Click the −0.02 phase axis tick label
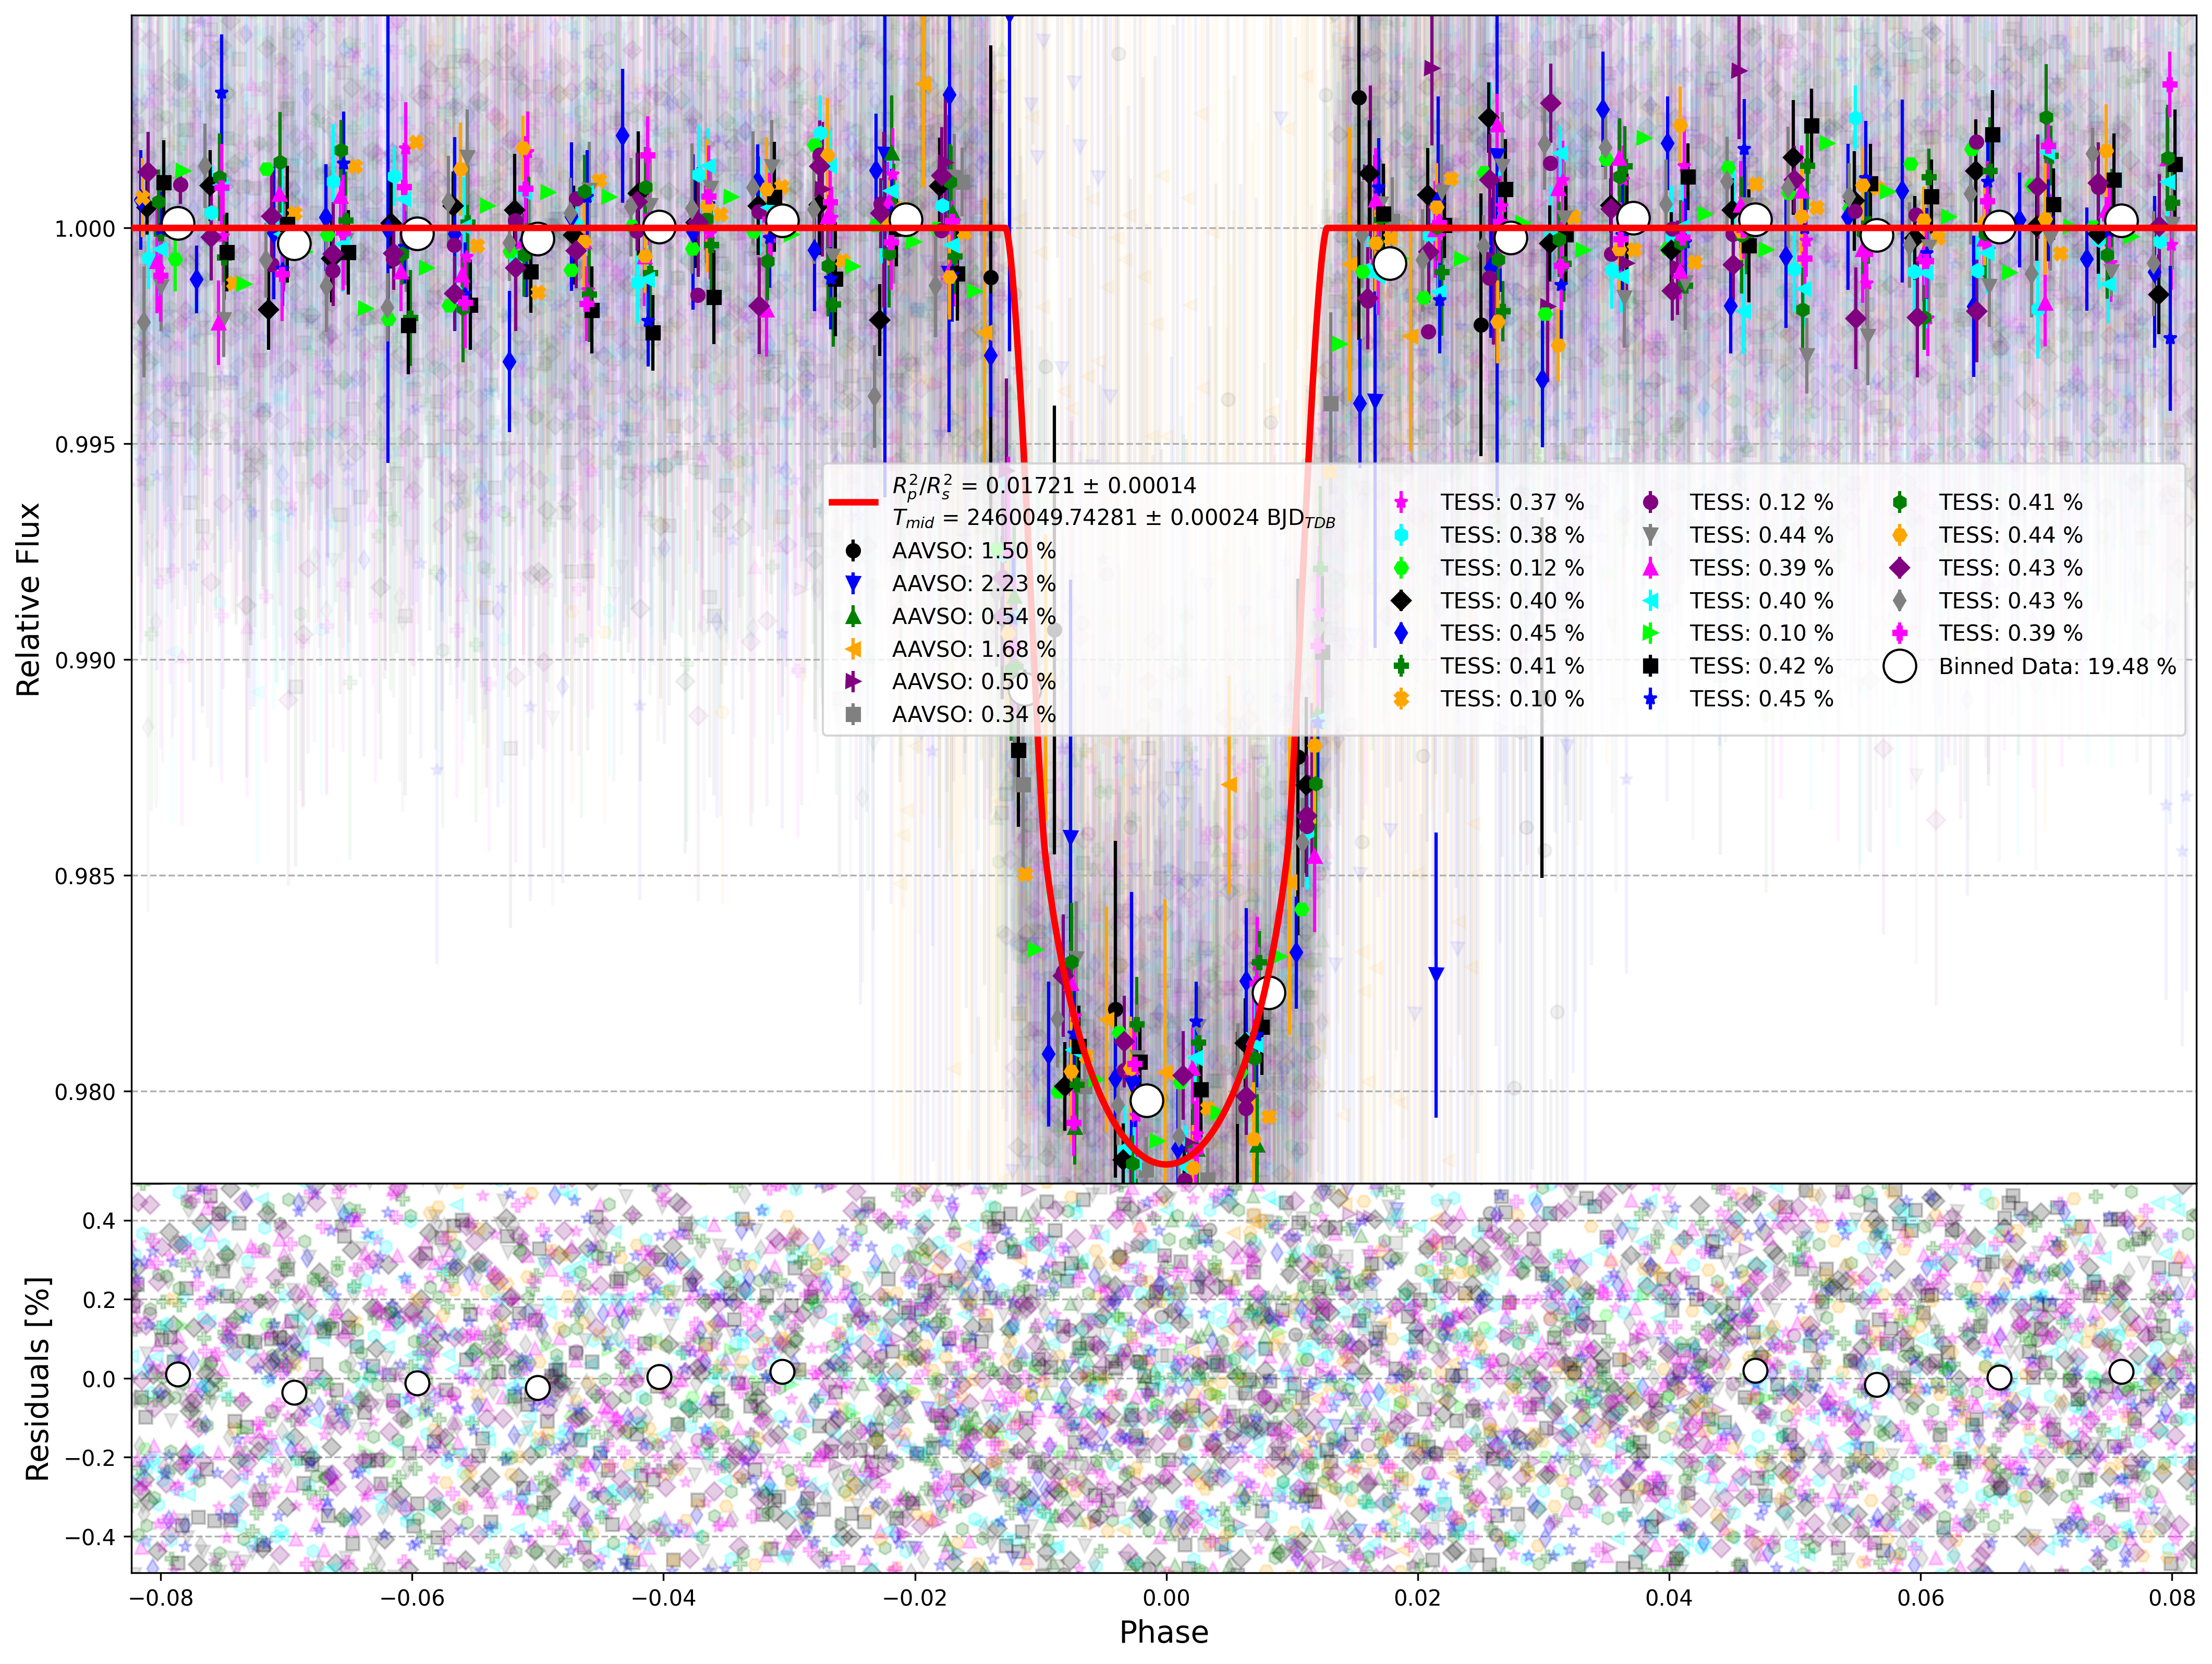The image size is (2212, 1664). [915, 1597]
